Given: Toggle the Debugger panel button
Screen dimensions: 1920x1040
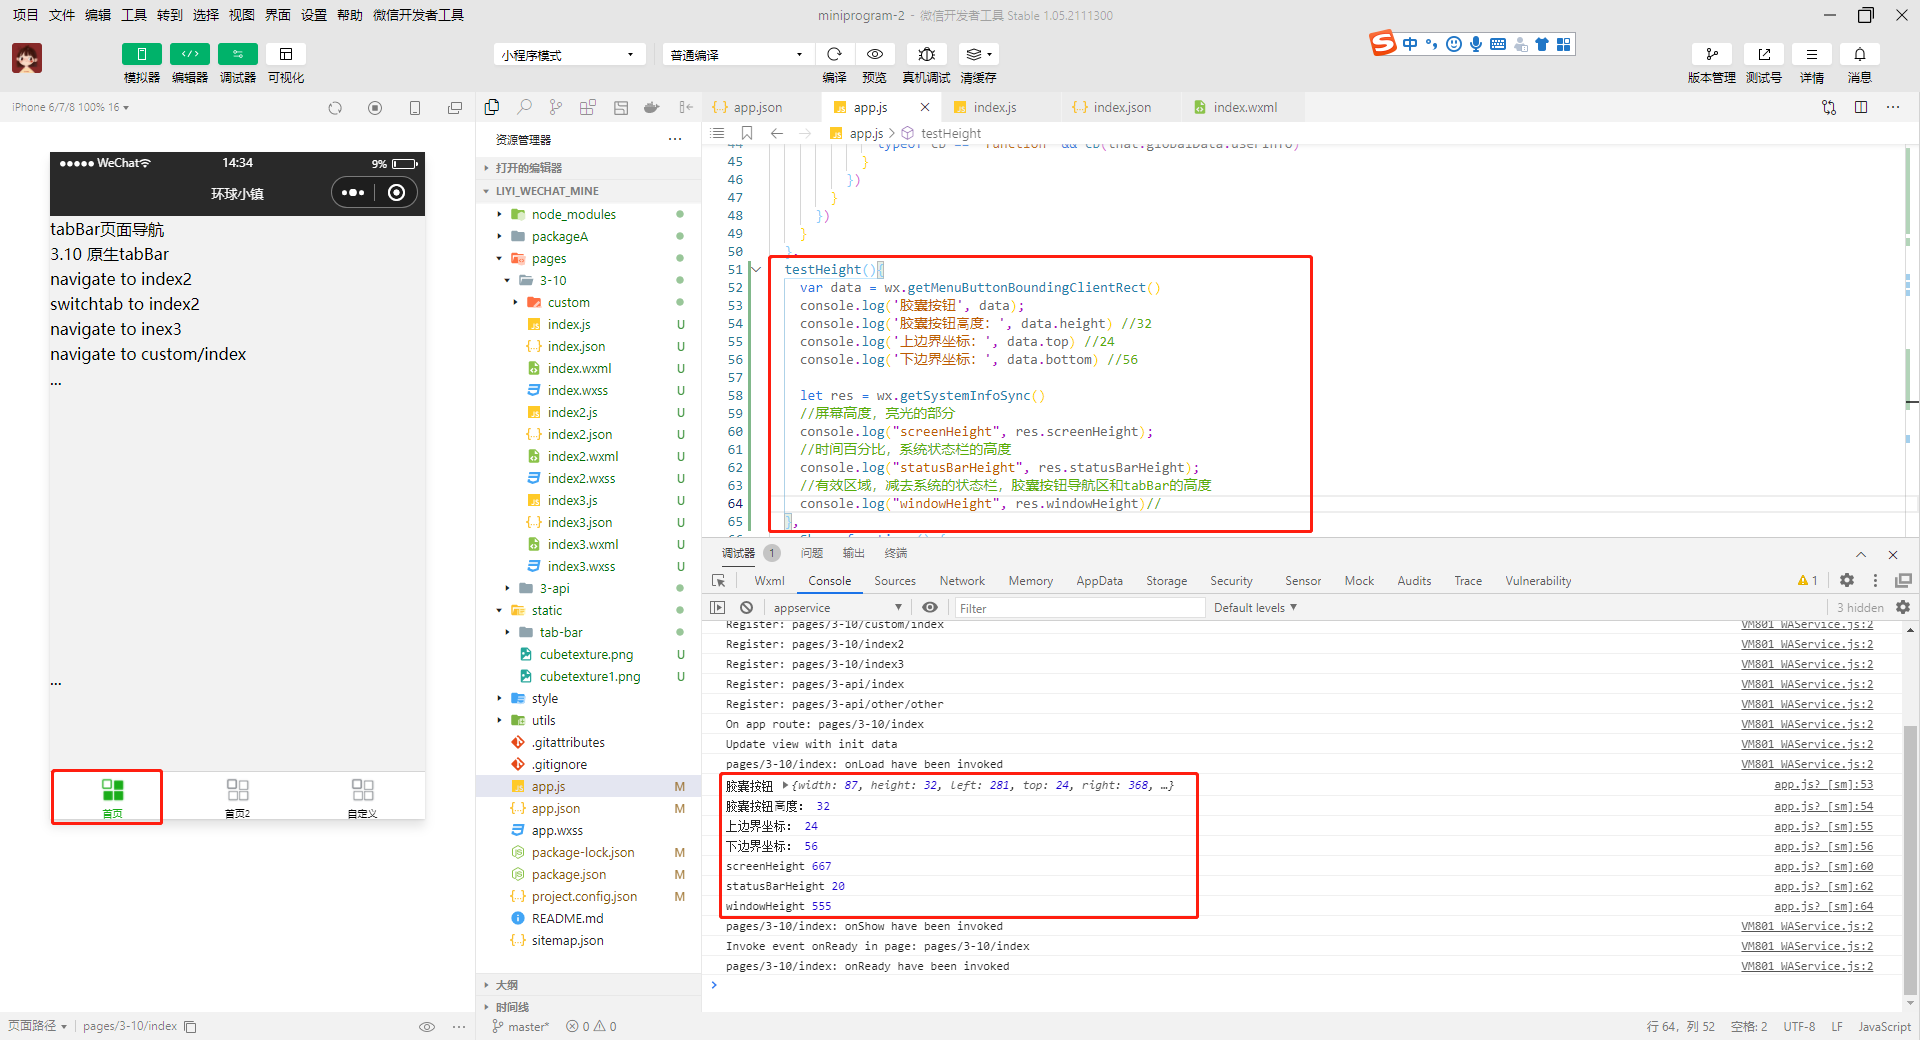Looking at the screenshot, I should click(238, 54).
